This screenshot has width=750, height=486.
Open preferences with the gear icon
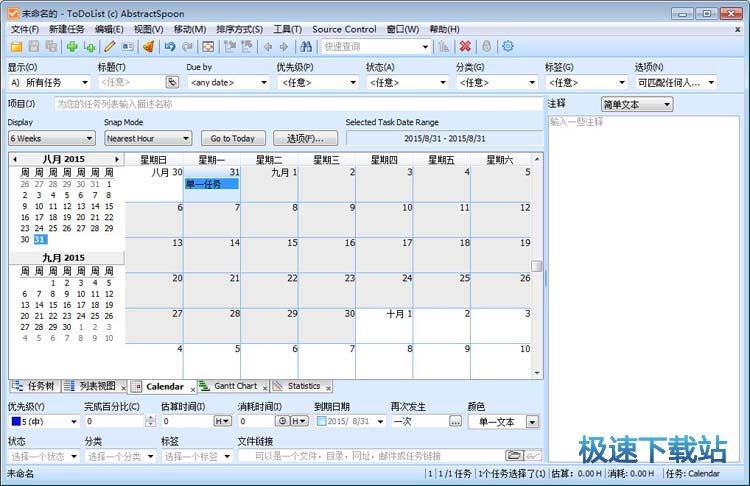coord(508,46)
